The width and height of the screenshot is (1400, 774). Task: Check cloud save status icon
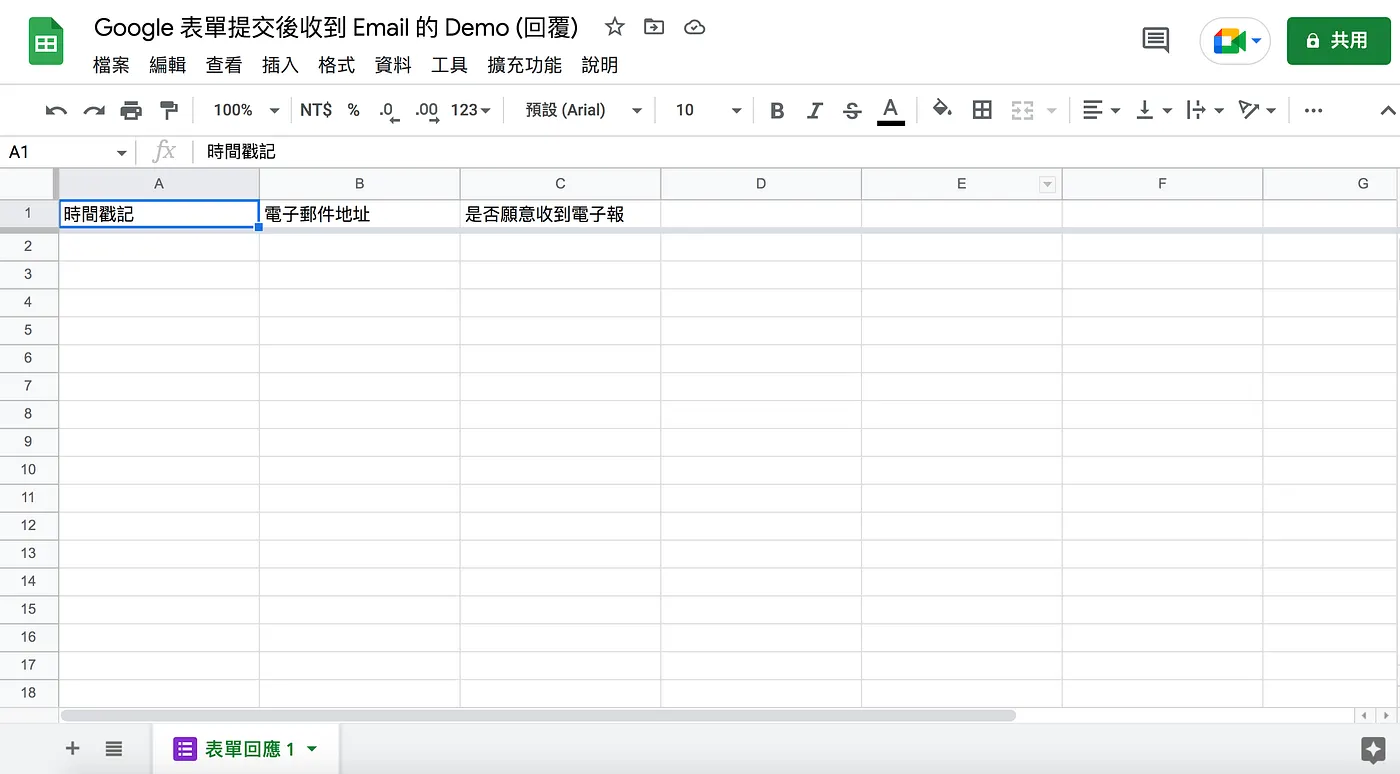click(694, 27)
